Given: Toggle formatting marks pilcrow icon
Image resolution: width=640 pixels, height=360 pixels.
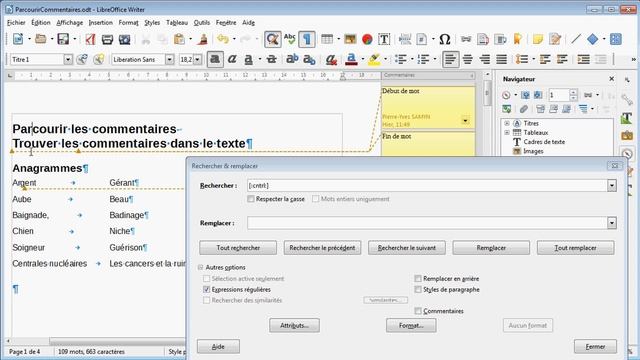Looking at the screenshot, I should [x=307, y=39].
